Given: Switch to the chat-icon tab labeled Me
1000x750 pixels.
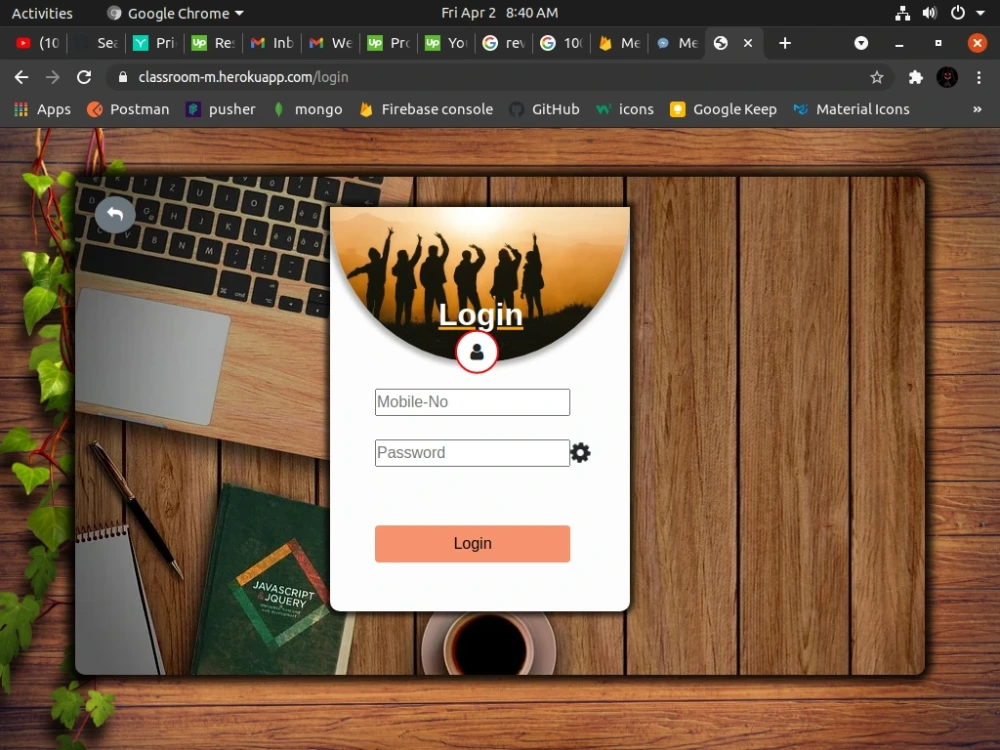Looking at the screenshot, I should 677,43.
